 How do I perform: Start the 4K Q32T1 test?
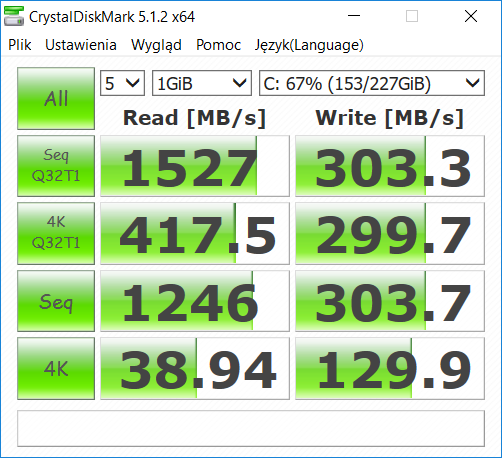56,233
